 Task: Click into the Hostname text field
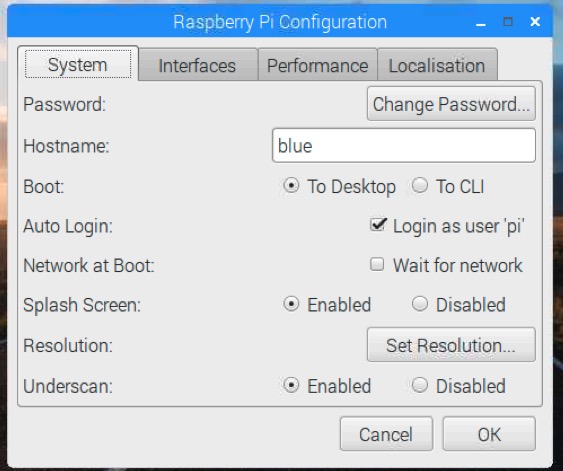pos(404,145)
